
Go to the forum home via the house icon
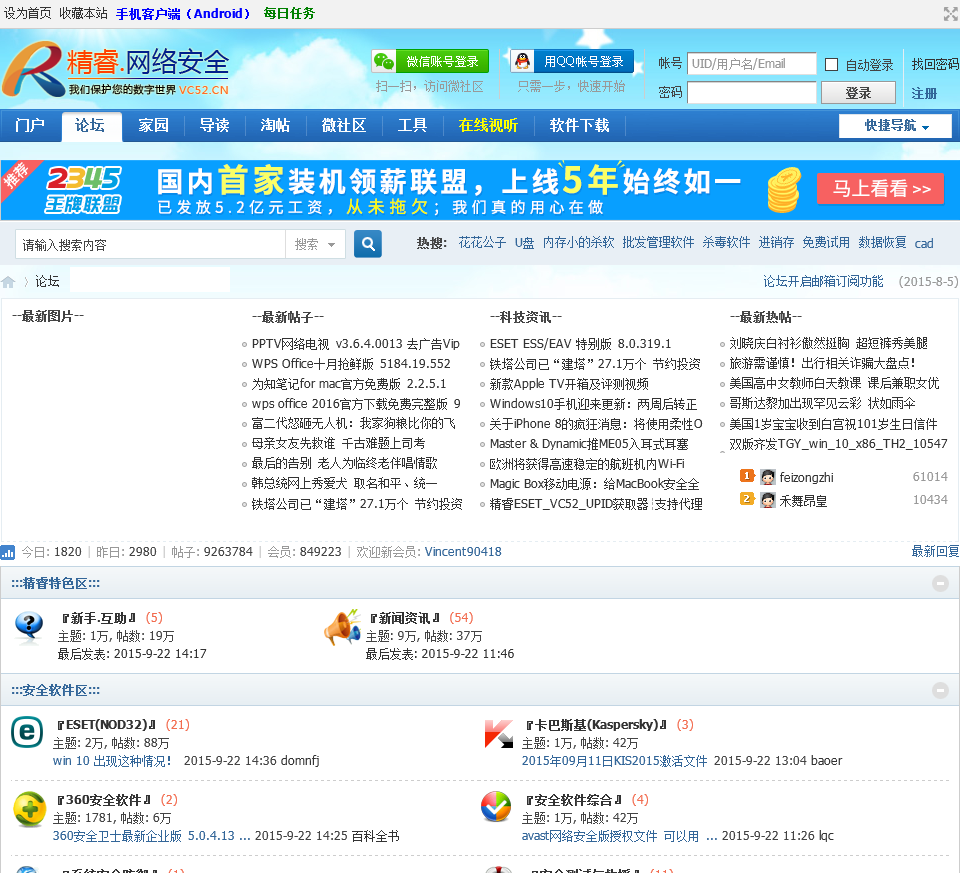8,282
